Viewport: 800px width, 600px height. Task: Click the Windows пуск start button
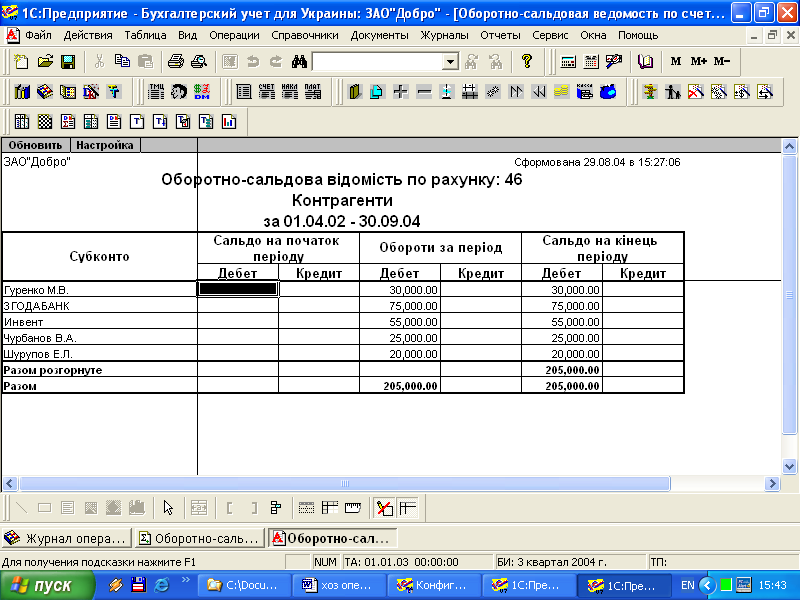click(x=47, y=585)
